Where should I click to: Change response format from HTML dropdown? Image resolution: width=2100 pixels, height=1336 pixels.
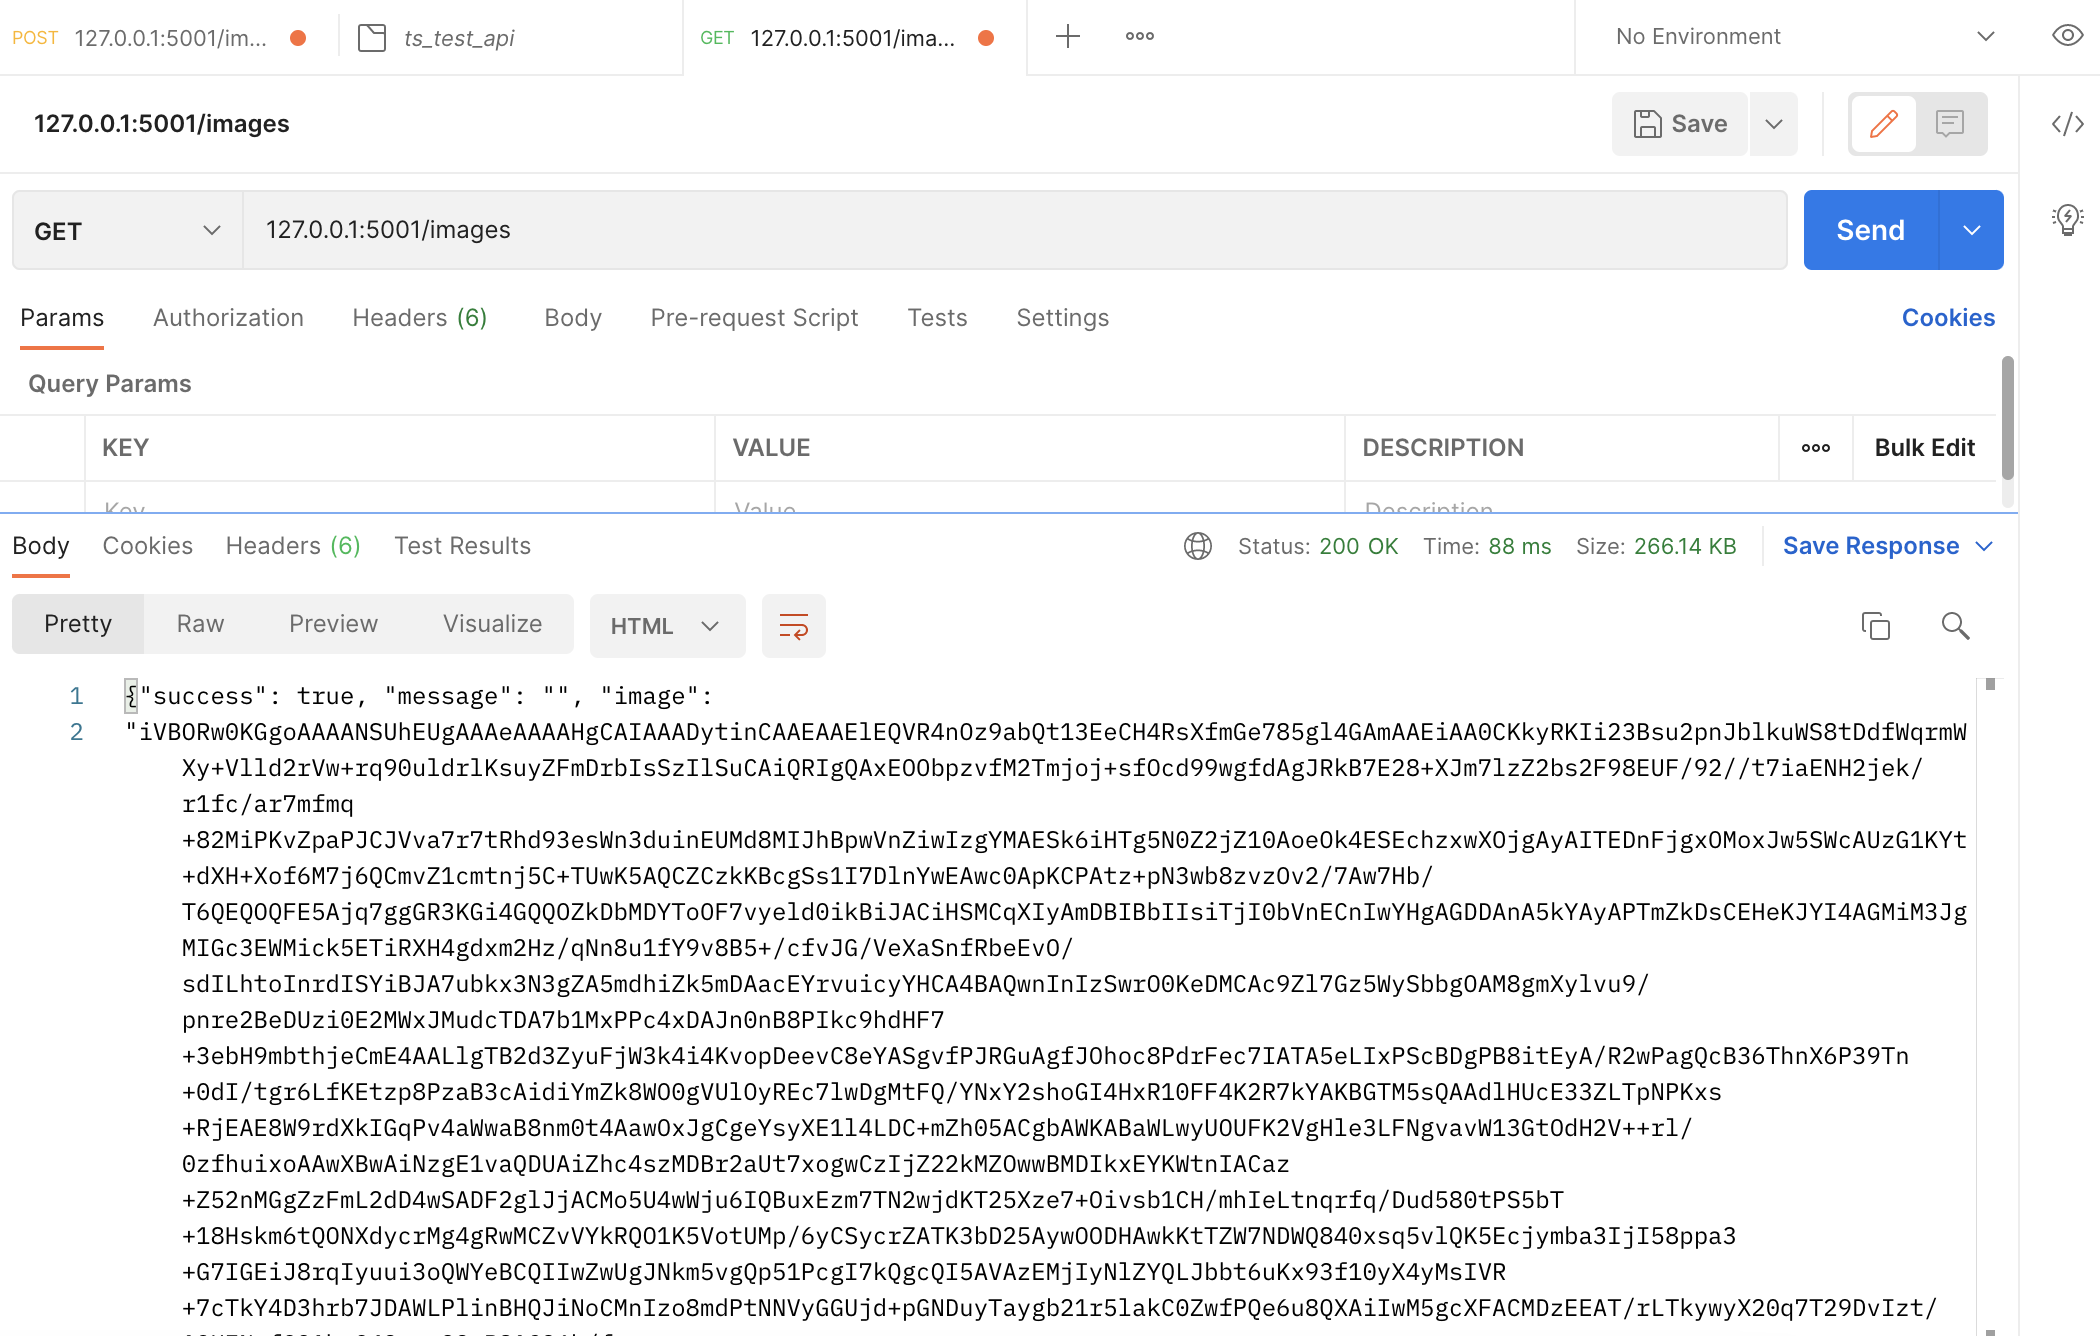coord(666,626)
